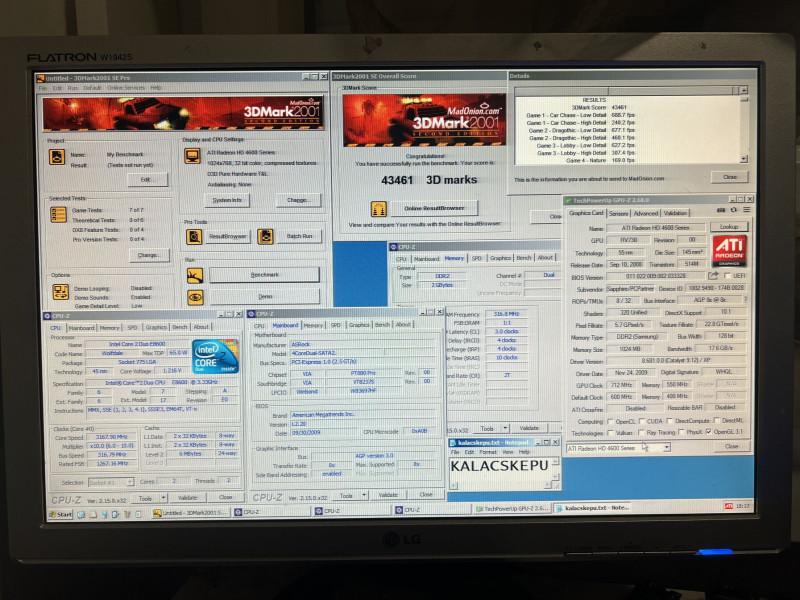
Task: Click the System Info button
Action: [227, 200]
